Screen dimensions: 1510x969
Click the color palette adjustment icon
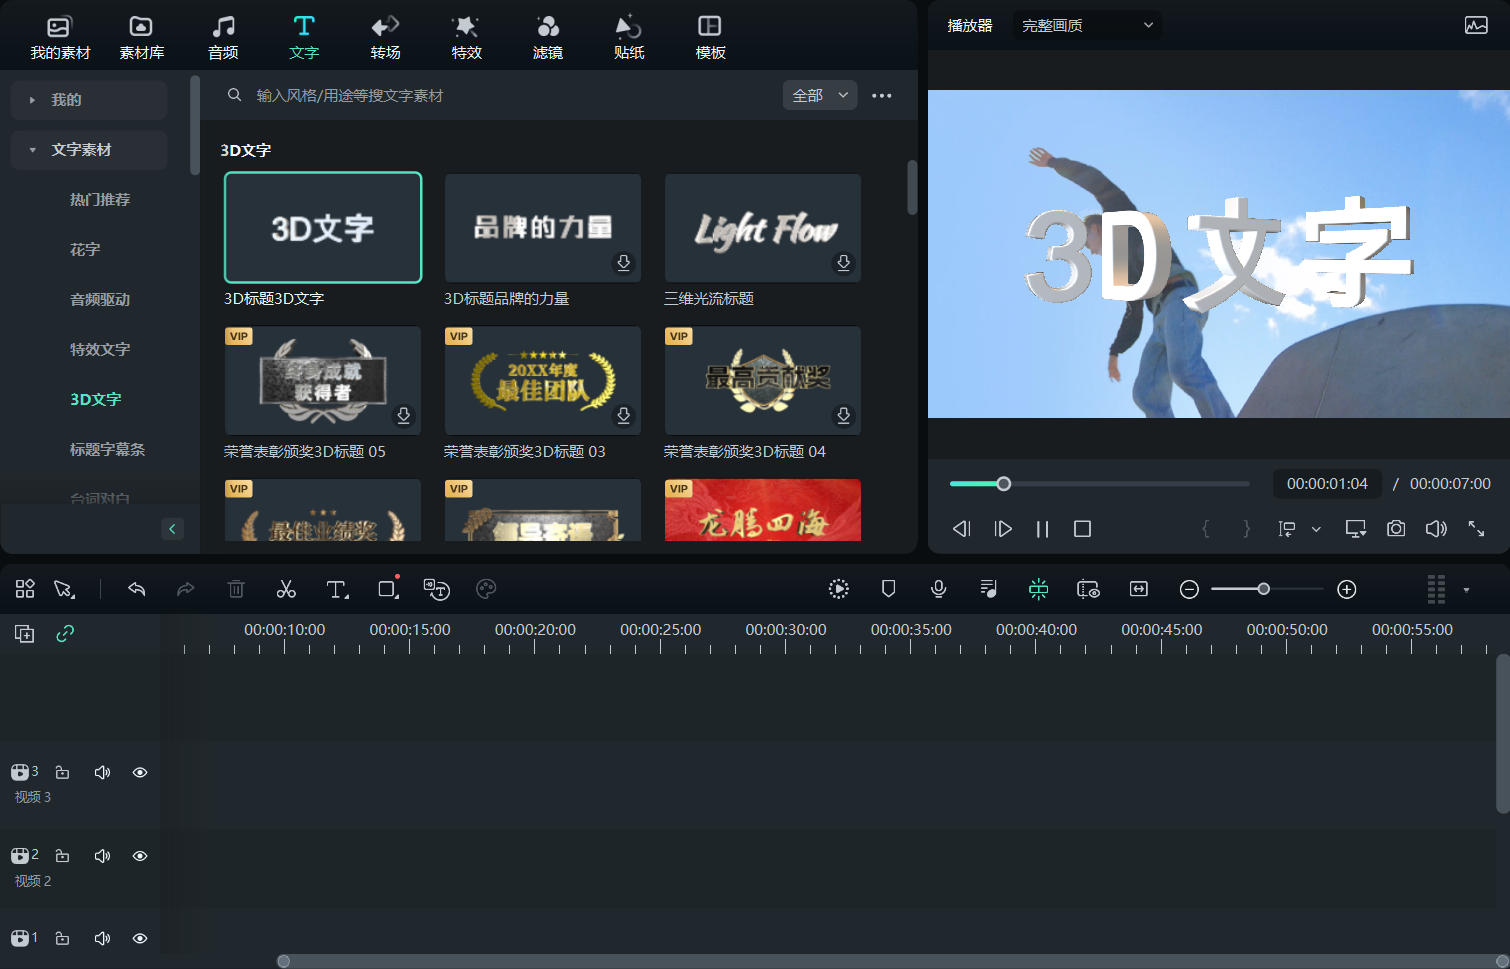487,589
